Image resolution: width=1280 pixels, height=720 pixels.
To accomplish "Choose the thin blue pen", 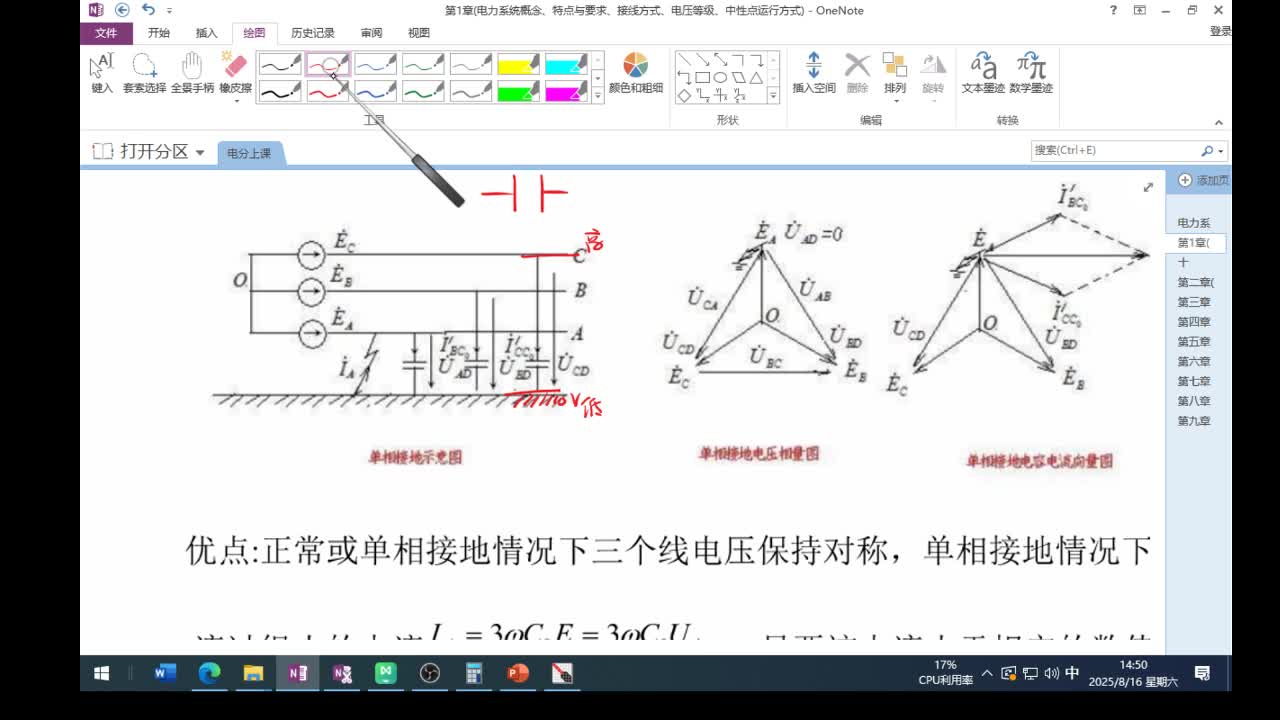I will [x=376, y=65].
